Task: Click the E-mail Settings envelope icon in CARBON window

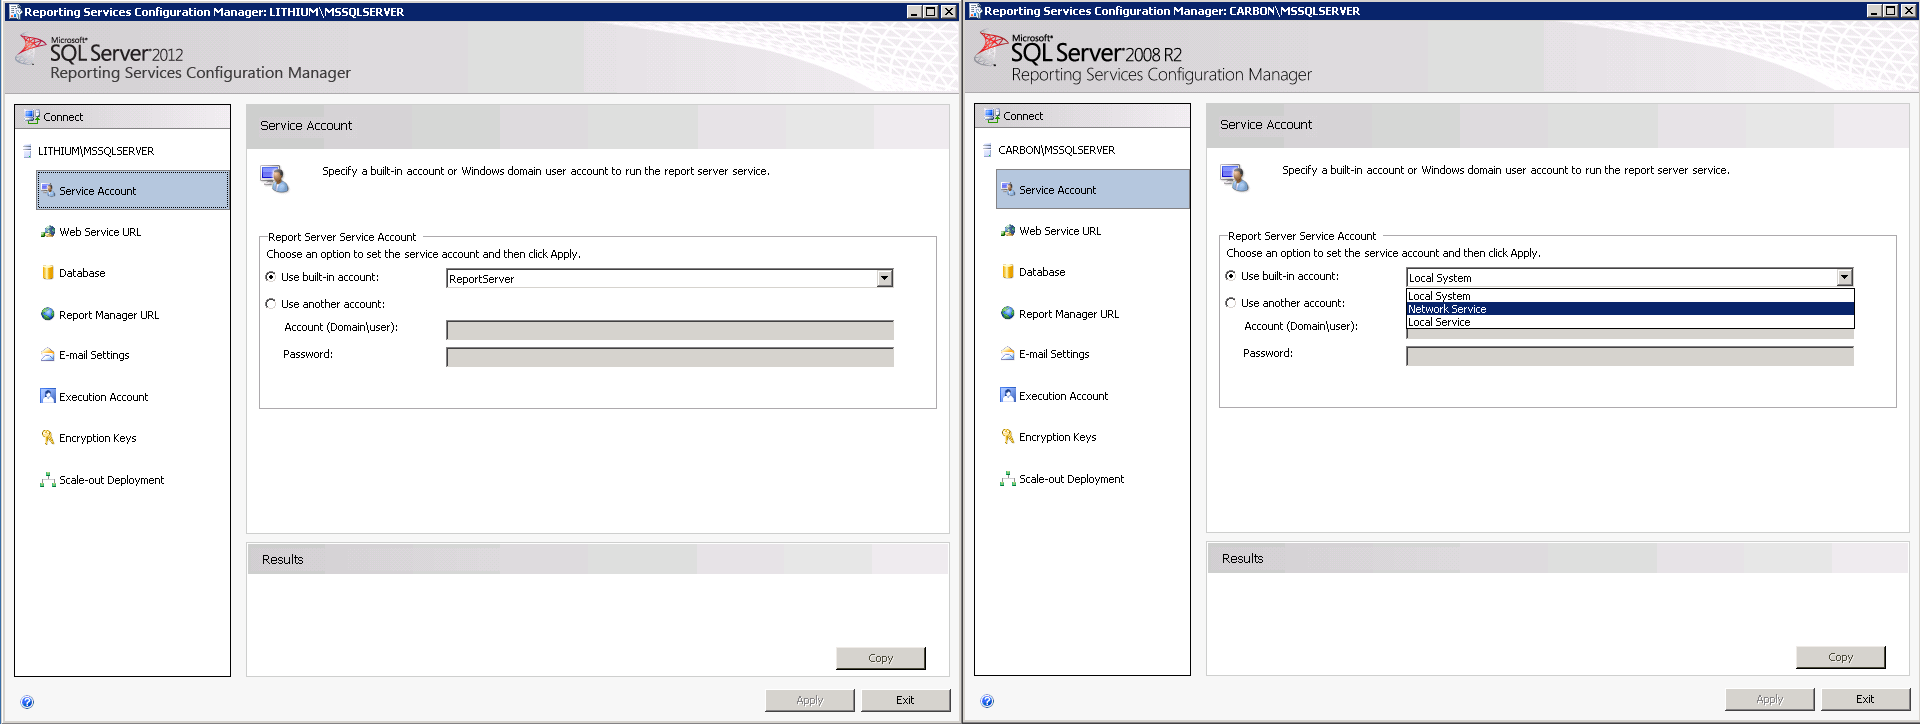Action: [x=1008, y=354]
